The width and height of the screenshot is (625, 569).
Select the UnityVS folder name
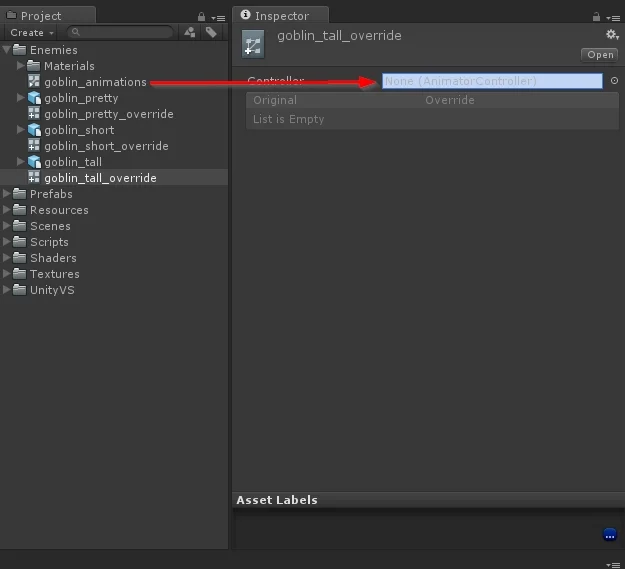tap(52, 290)
